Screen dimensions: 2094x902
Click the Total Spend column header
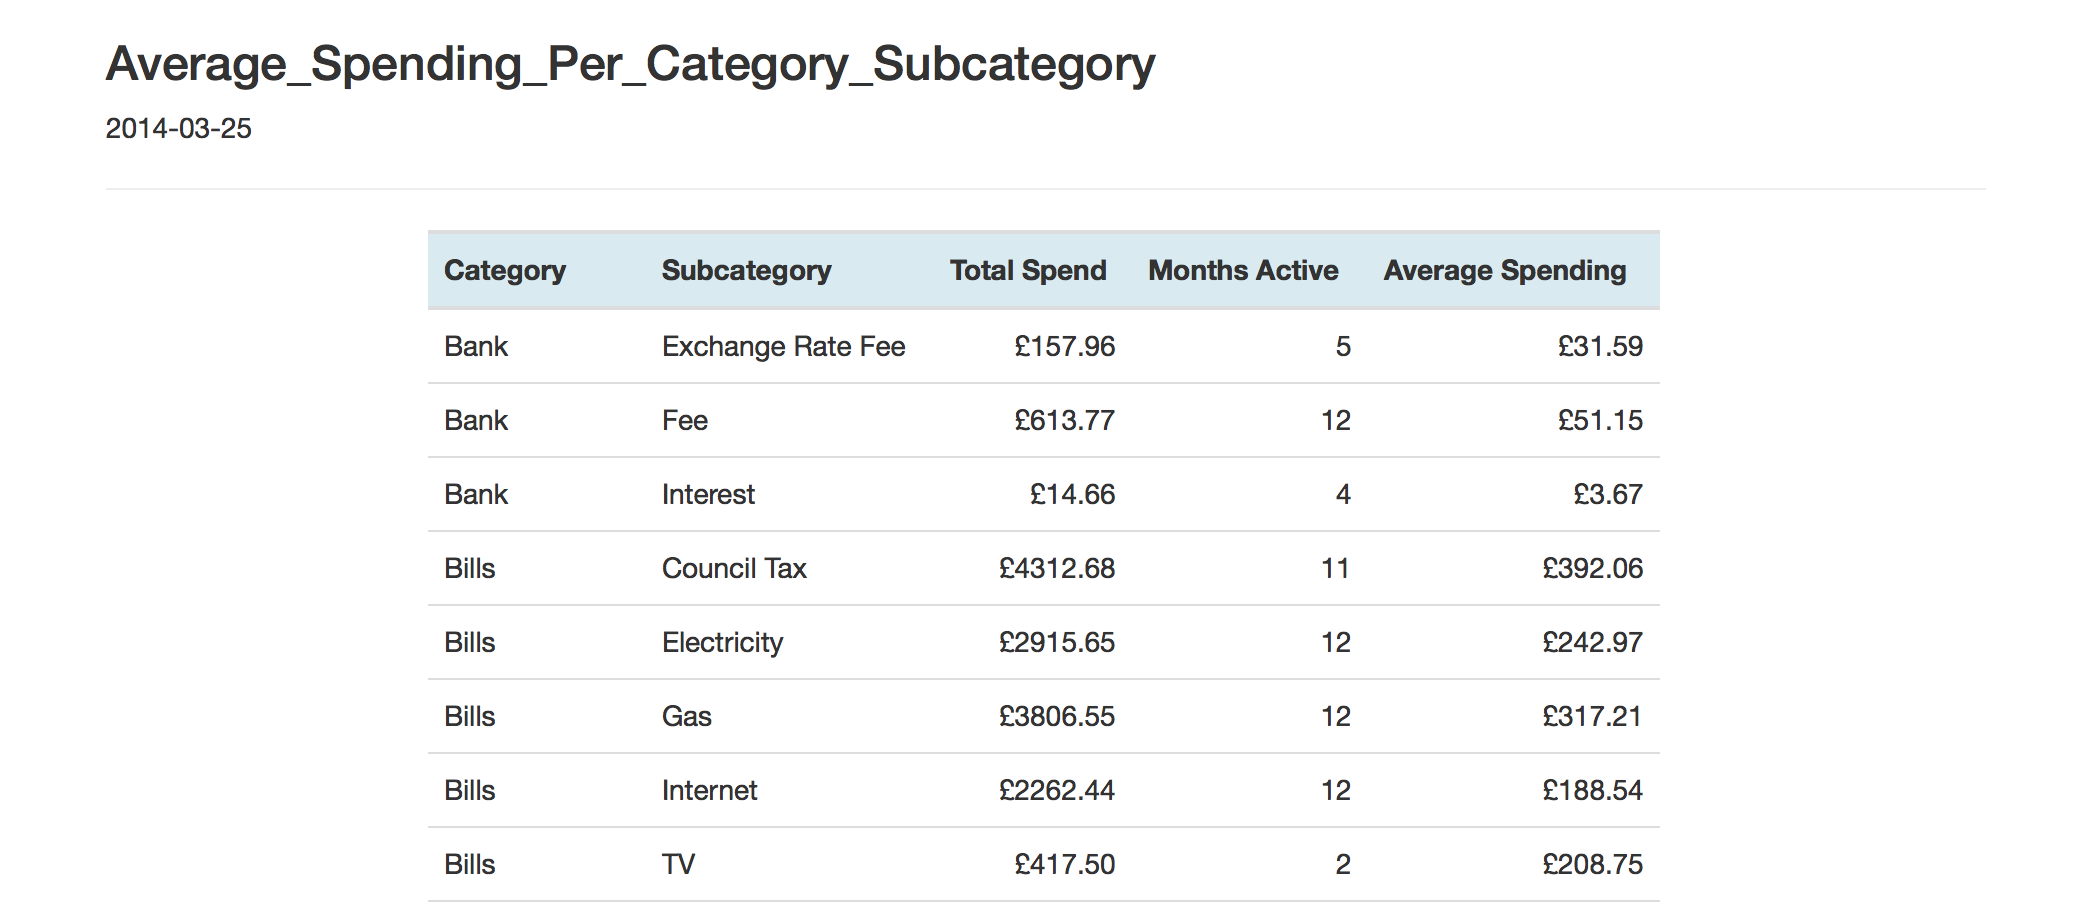(1028, 270)
